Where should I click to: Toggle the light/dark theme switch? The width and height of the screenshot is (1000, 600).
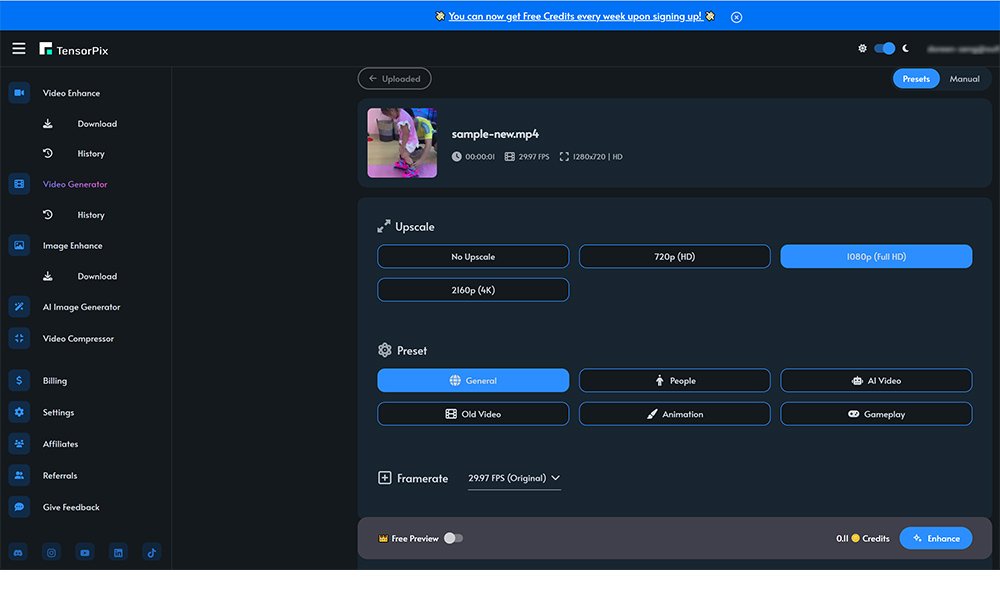click(884, 48)
